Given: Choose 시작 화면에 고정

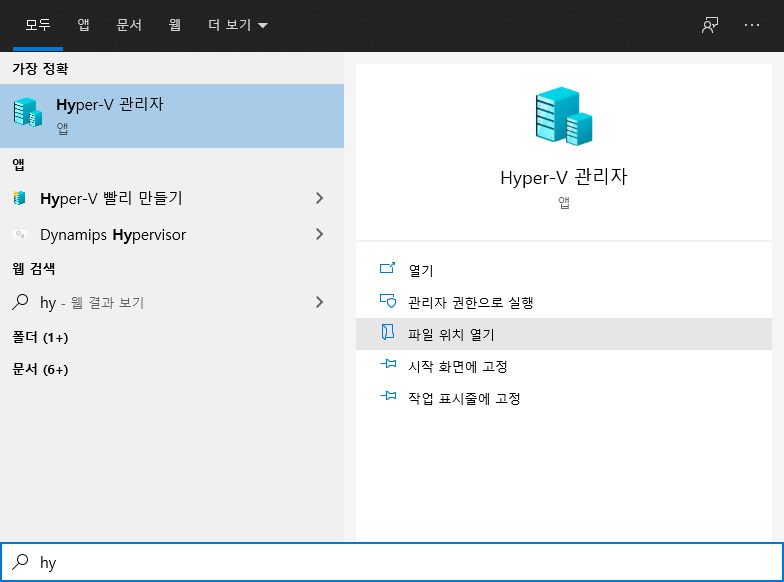Looking at the screenshot, I should tap(564, 366).
